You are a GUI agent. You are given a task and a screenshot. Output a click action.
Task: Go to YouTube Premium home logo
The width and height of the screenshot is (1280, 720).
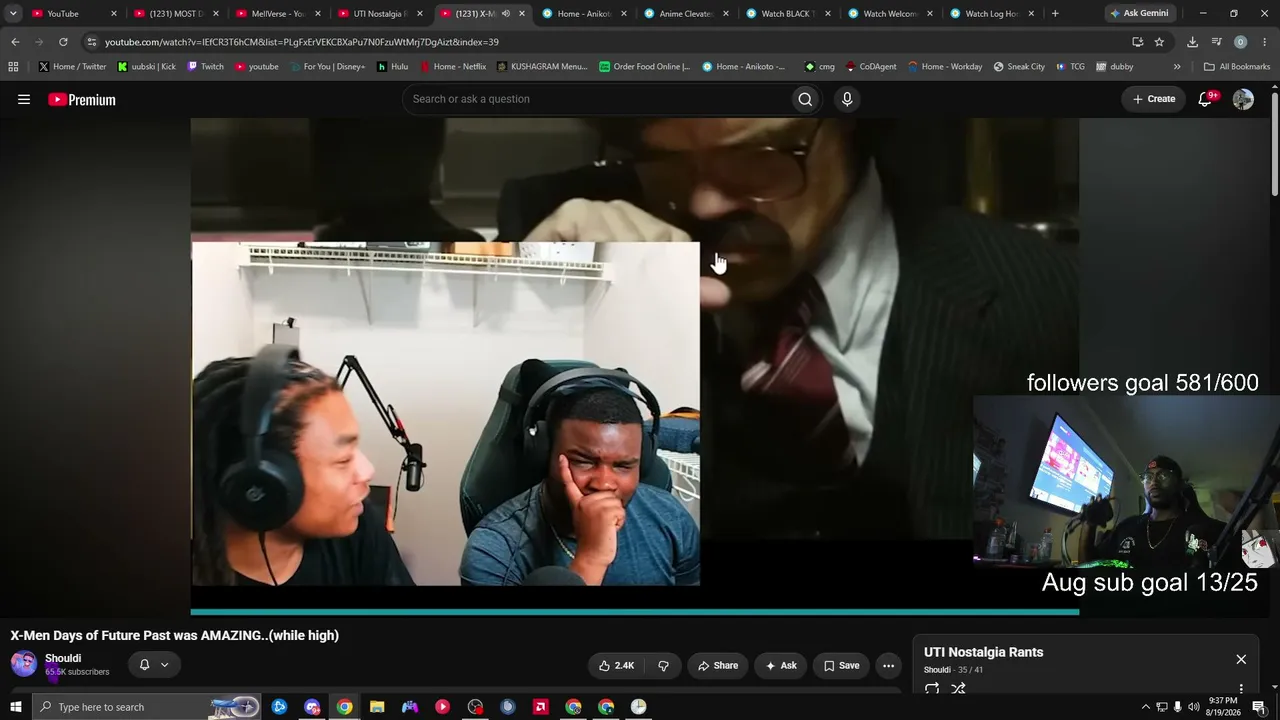pos(82,99)
